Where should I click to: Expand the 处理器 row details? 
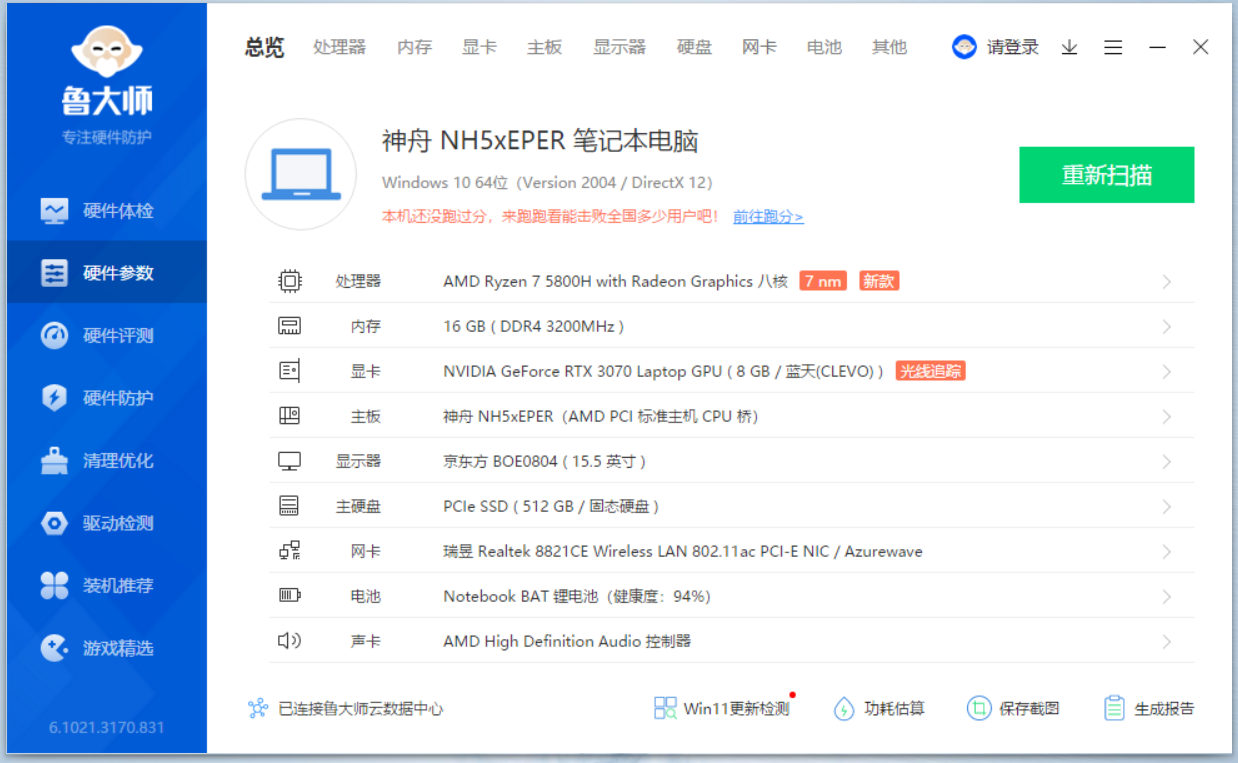[x=1167, y=281]
